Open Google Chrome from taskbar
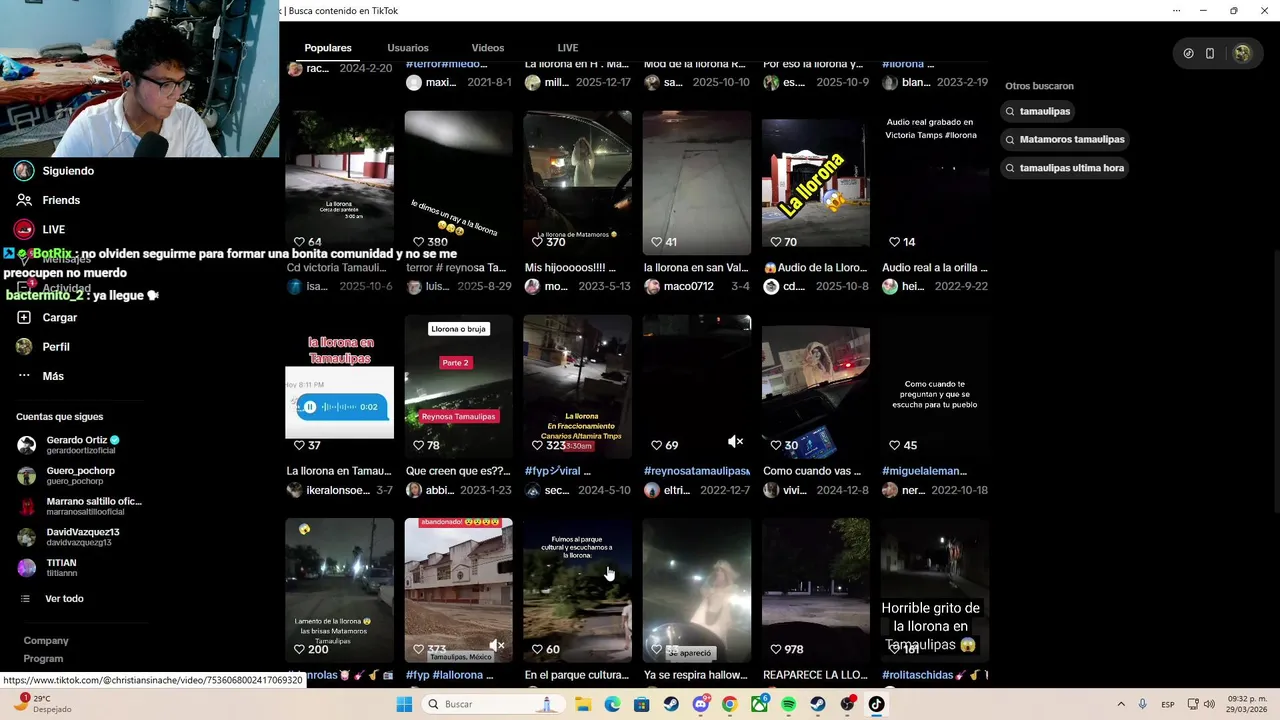Image resolution: width=1280 pixels, height=720 pixels. (730, 704)
